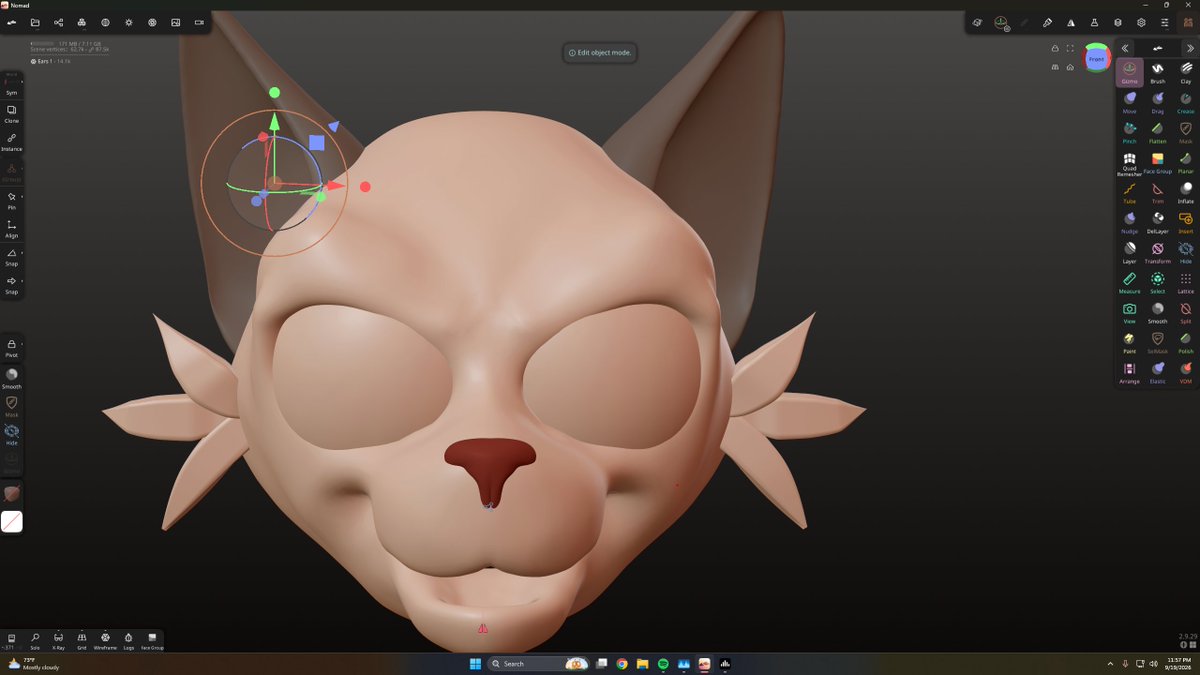1200x675 pixels.
Task: Open the Settings gear menu
Action: [x=1141, y=22]
